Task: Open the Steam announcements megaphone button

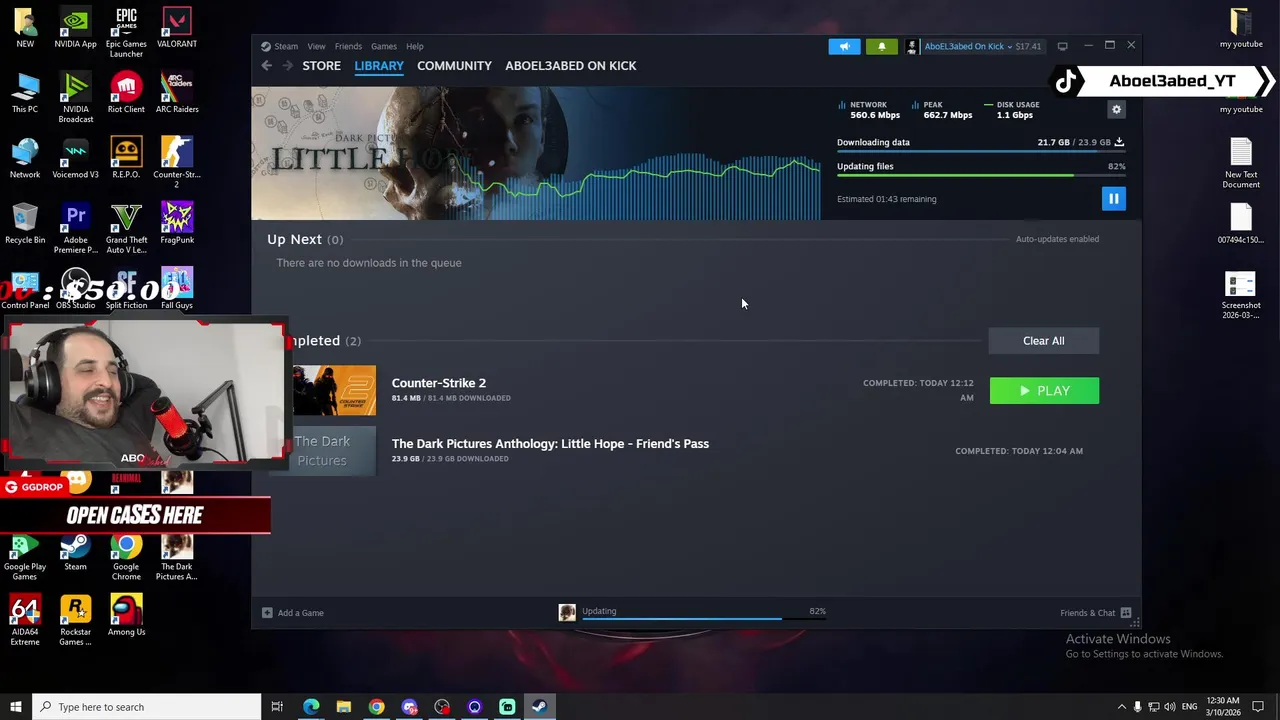Action: [844, 46]
